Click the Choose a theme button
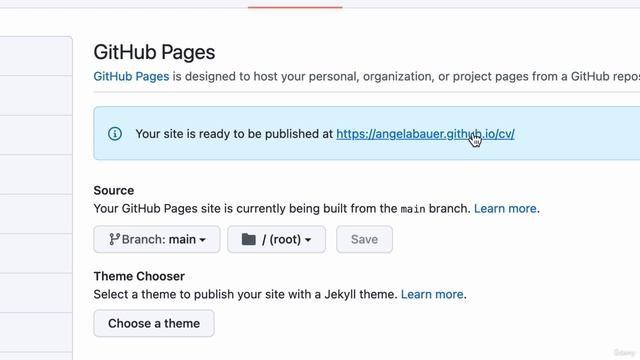 (x=154, y=323)
